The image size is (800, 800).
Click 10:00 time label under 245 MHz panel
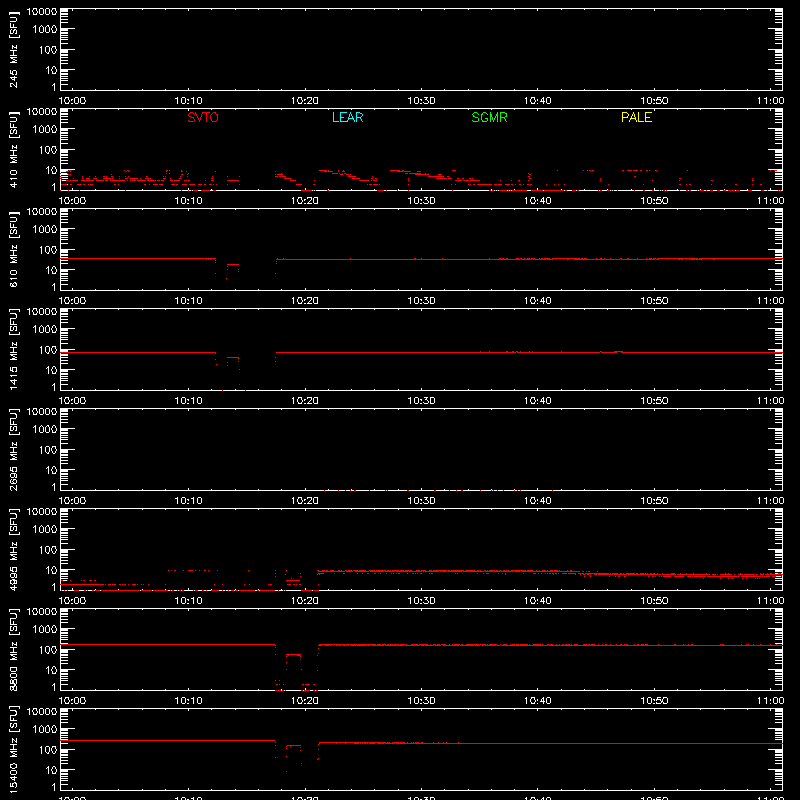coord(72,101)
